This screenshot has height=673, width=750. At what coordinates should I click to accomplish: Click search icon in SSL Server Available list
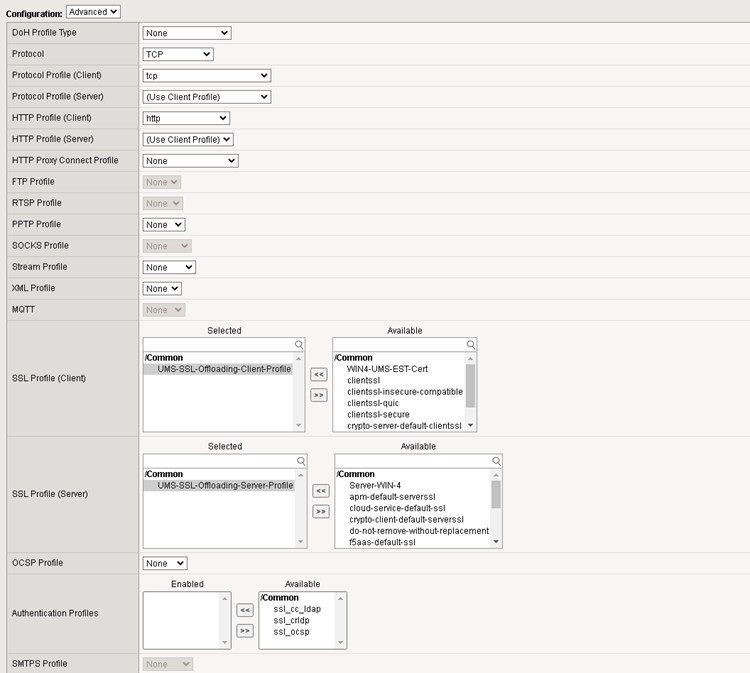[495, 461]
